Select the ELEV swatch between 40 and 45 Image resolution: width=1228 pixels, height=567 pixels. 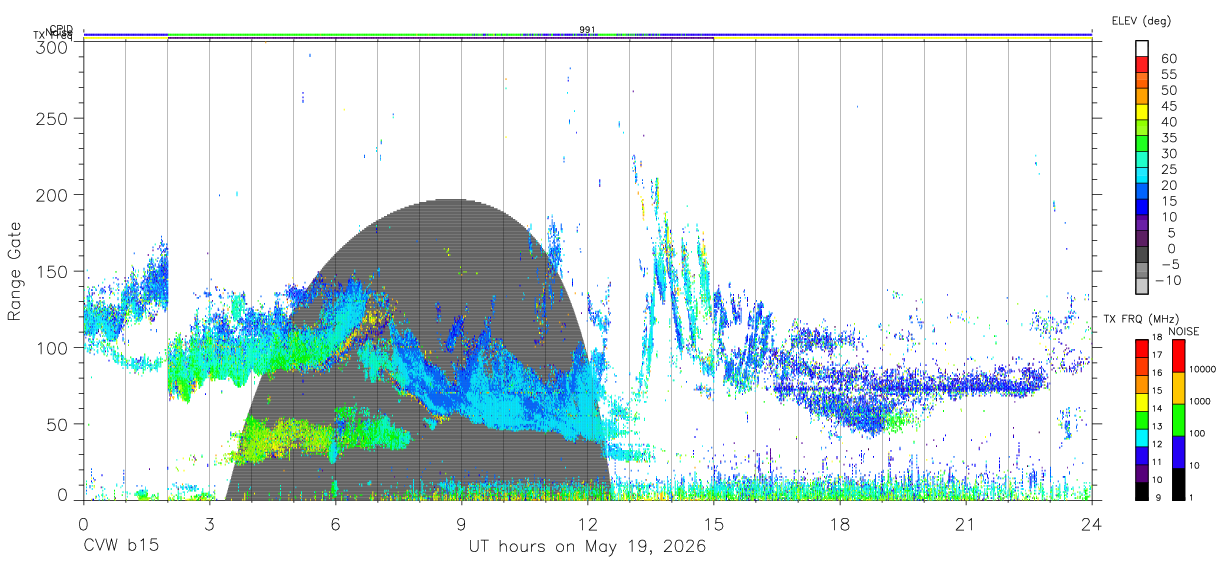pyautogui.click(x=1142, y=113)
